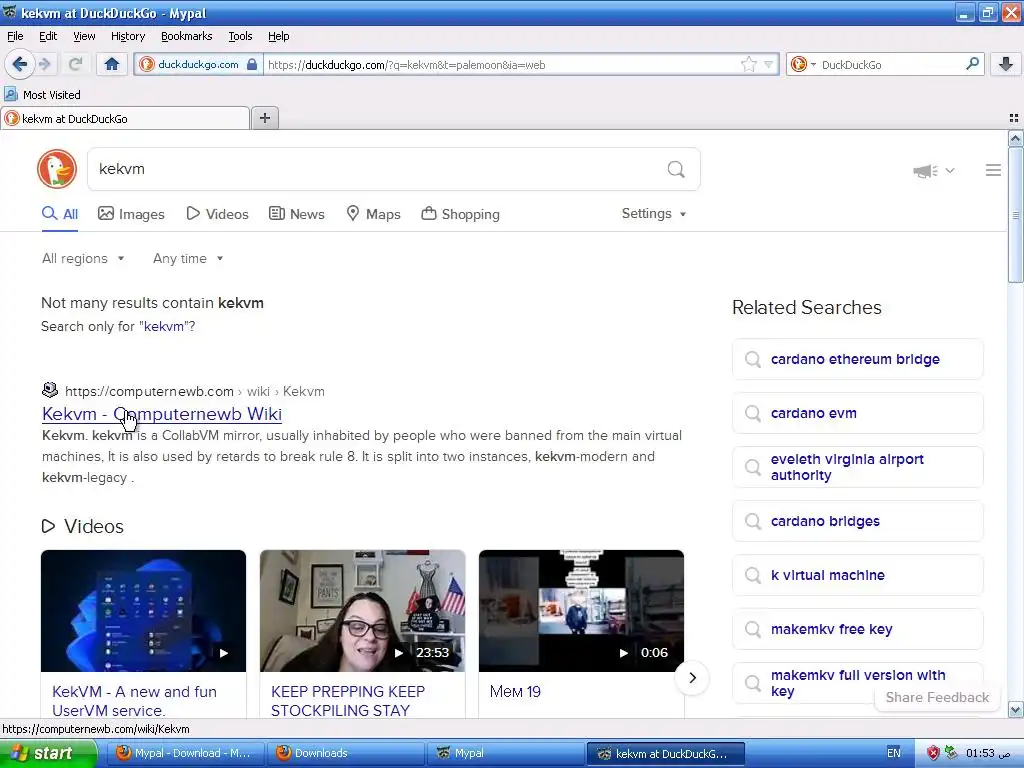This screenshot has width=1024, height=768.
Task: Switch to the Shopping results tab
Action: tap(460, 214)
